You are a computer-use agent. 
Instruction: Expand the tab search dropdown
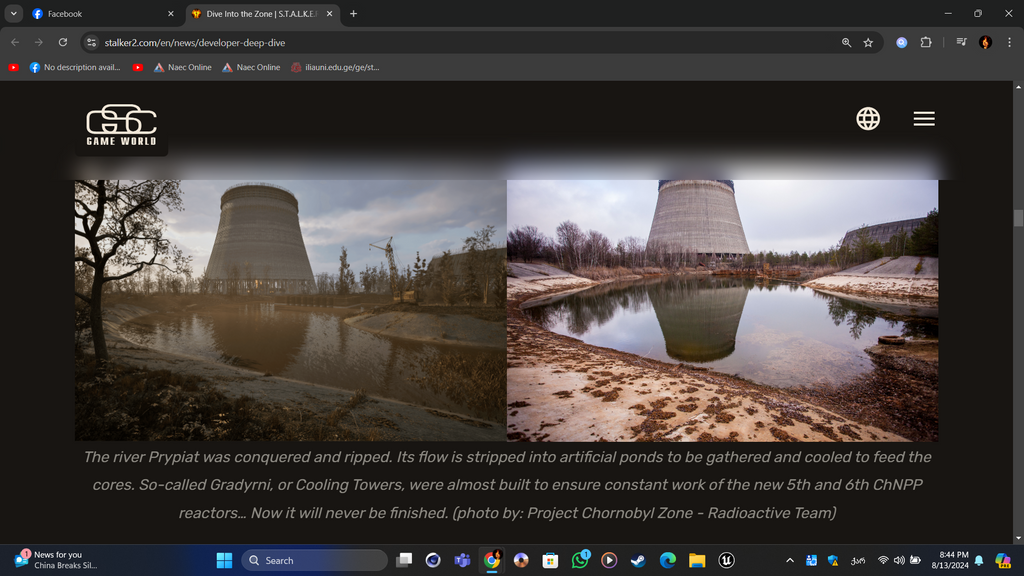[13, 14]
